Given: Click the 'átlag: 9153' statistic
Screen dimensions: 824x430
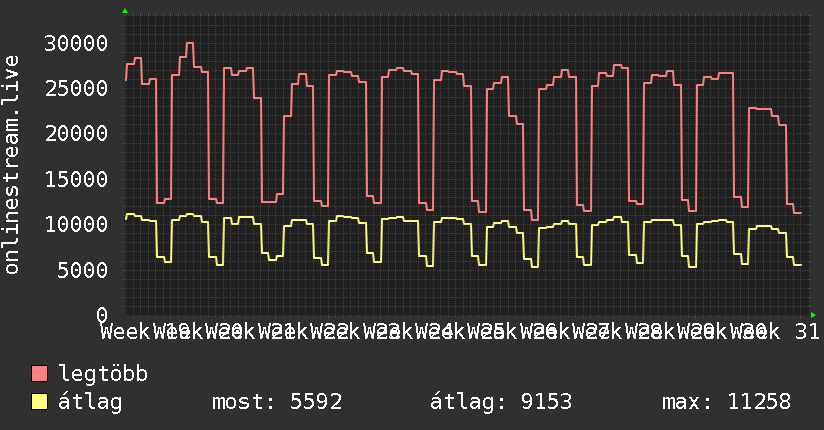Looking at the screenshot, I should coord(501,402).
